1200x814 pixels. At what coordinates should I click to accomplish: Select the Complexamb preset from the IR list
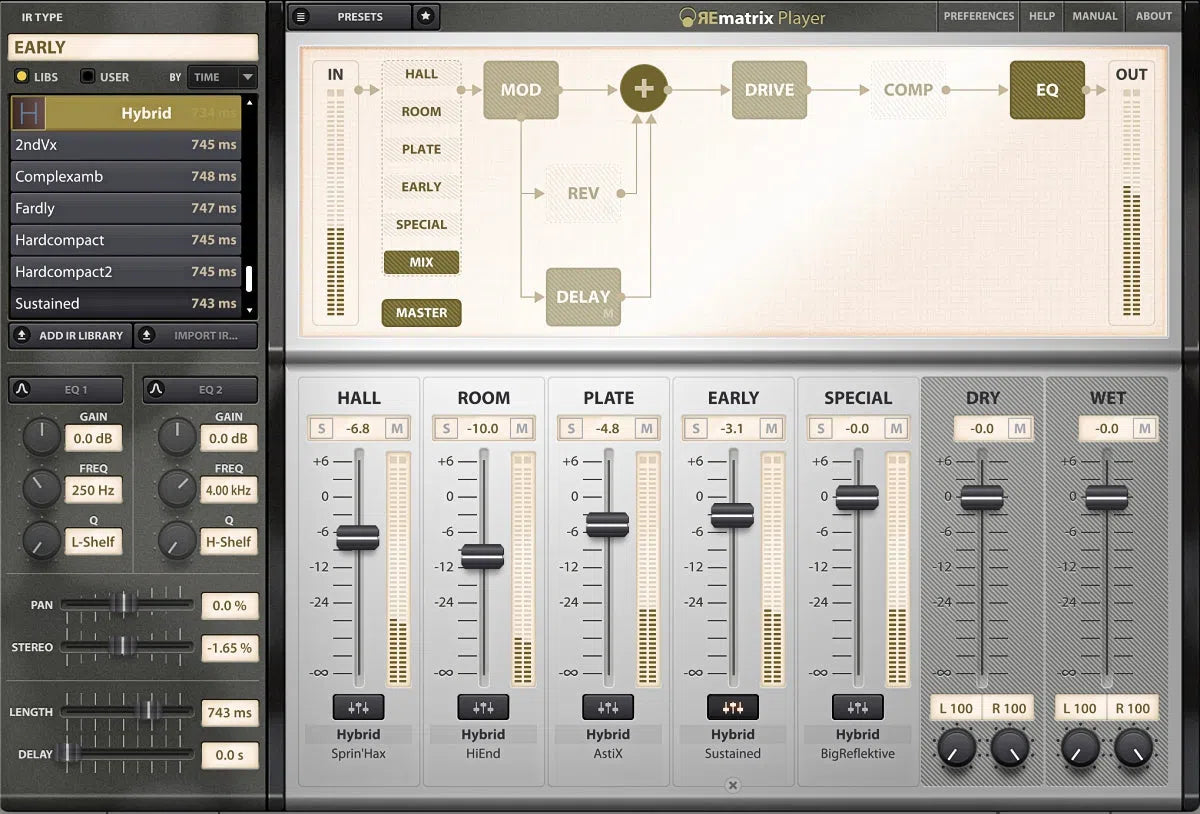click(x=125, y=176)
